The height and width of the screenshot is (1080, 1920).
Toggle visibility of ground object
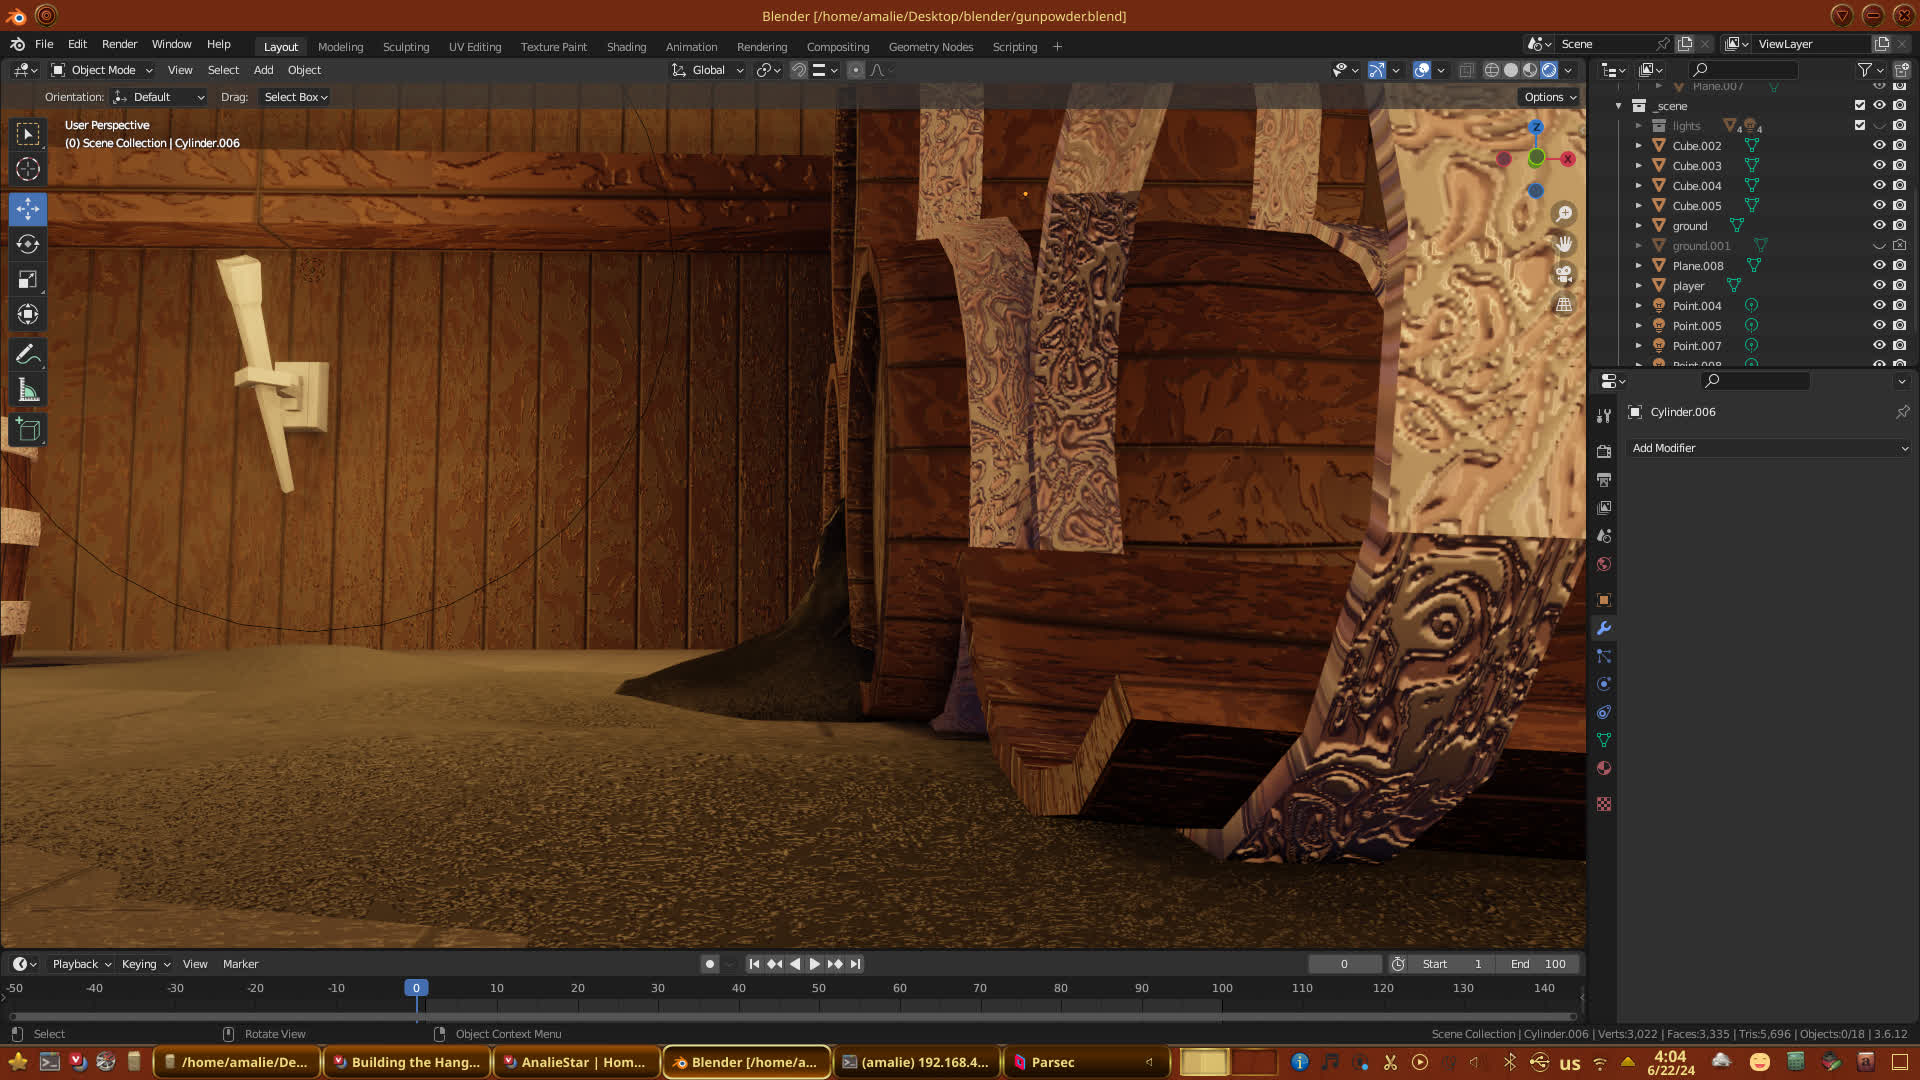coord(1879,226)
